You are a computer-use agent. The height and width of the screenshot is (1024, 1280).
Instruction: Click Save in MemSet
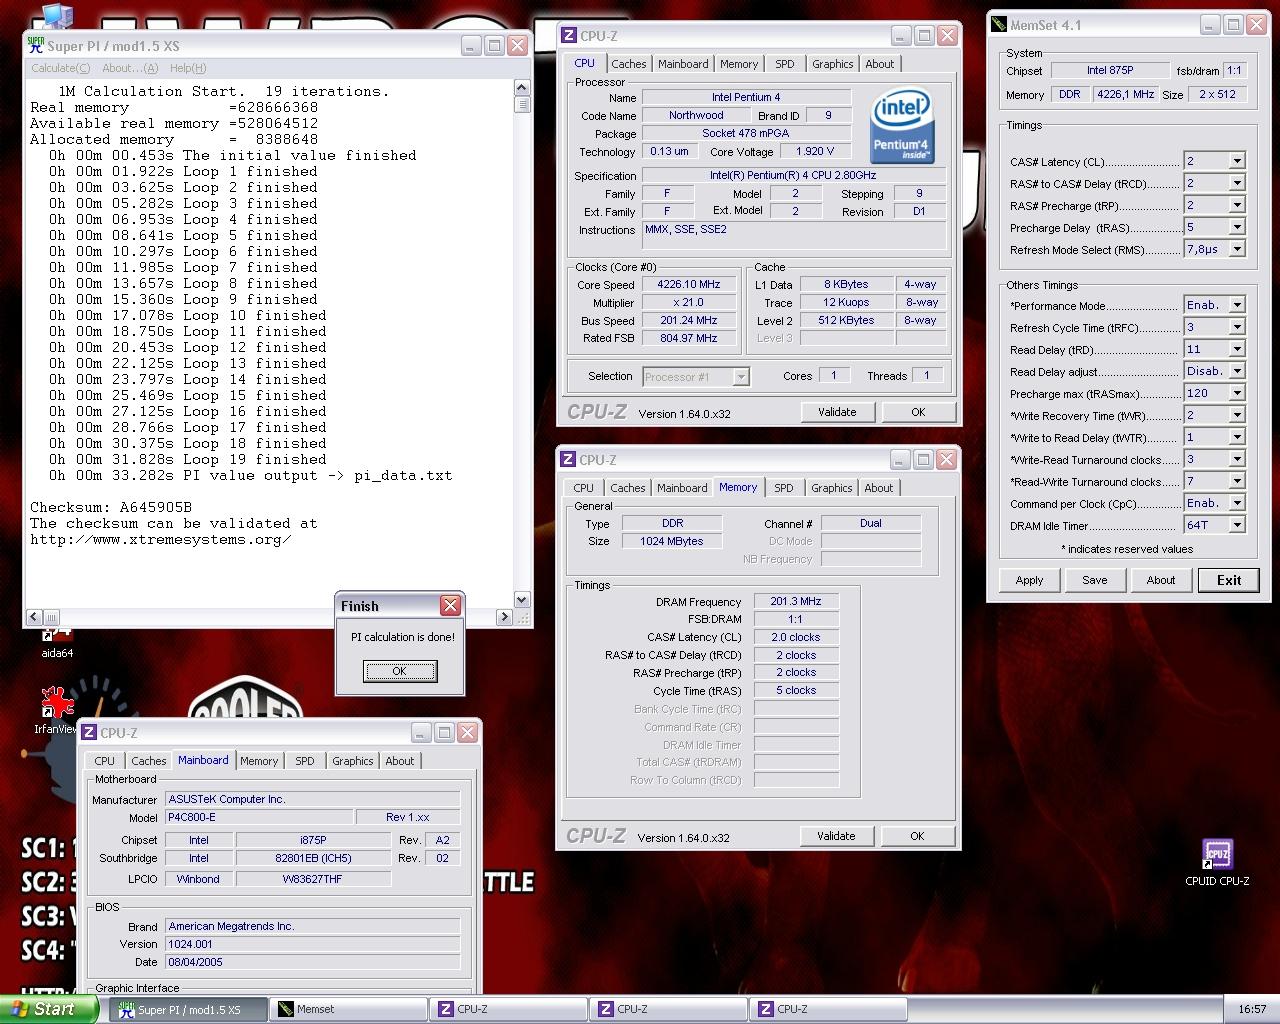(x=1095, y=580)
